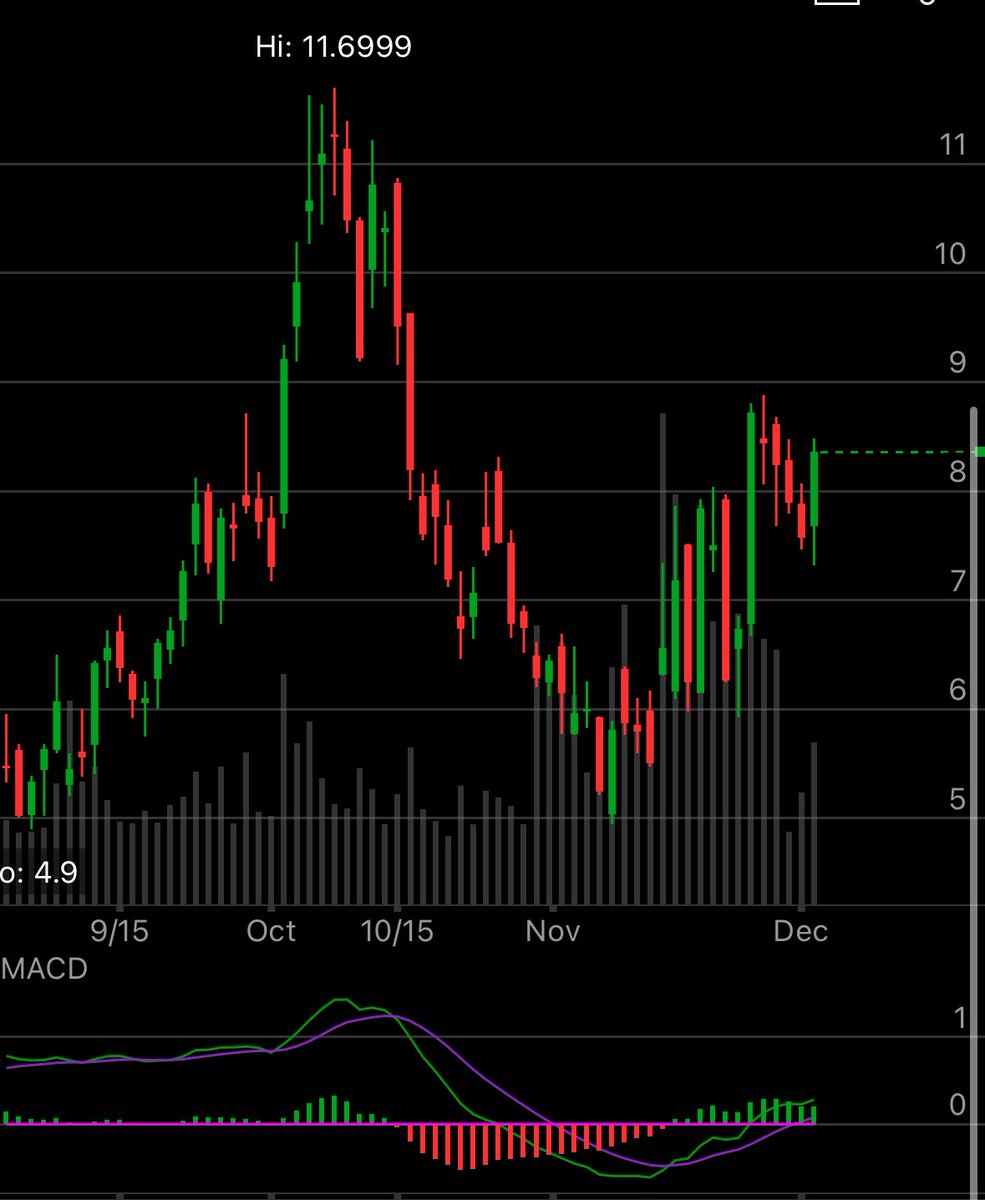Click the 5 price axis label
The width and height of the screenshot is (985, 1200).
pyautogui.click(x=958, y=799)
